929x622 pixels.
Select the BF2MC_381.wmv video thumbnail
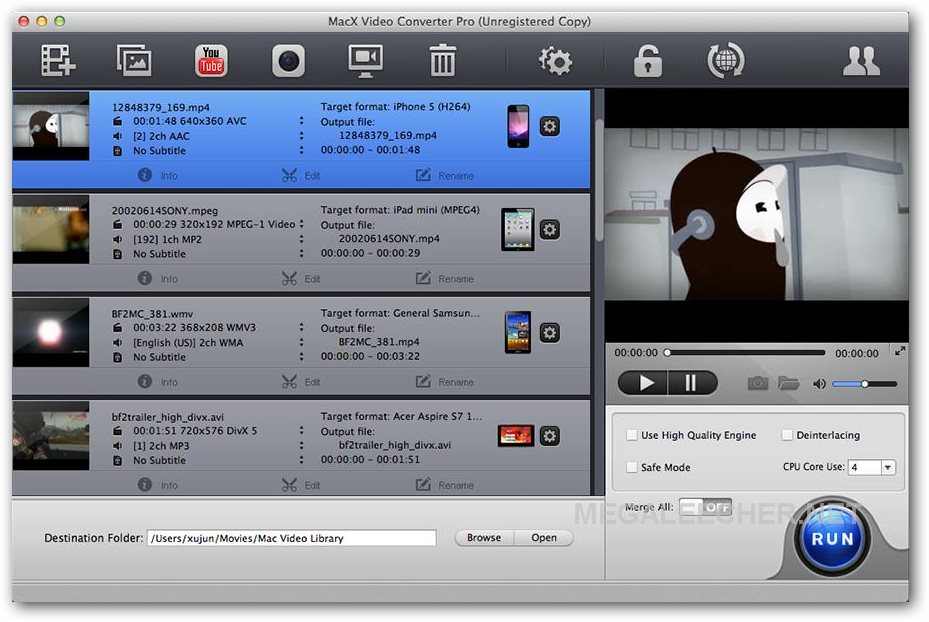[x=51, y=332]
